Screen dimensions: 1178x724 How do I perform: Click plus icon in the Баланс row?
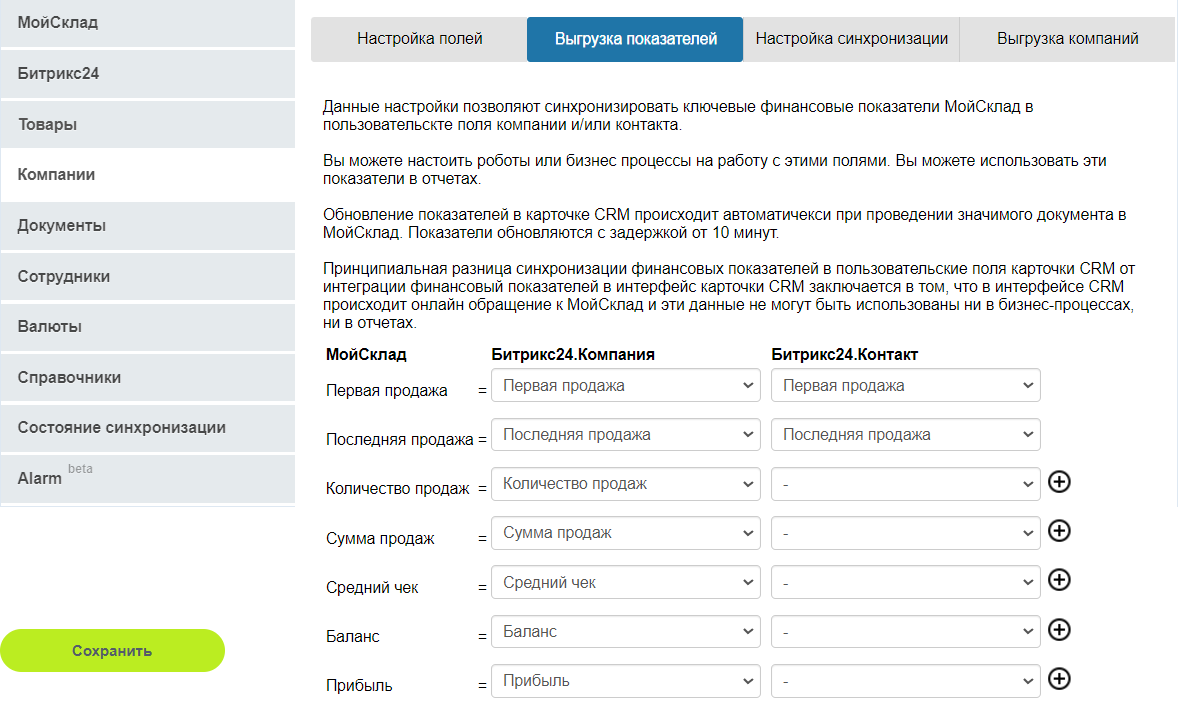click(1060, 630)
